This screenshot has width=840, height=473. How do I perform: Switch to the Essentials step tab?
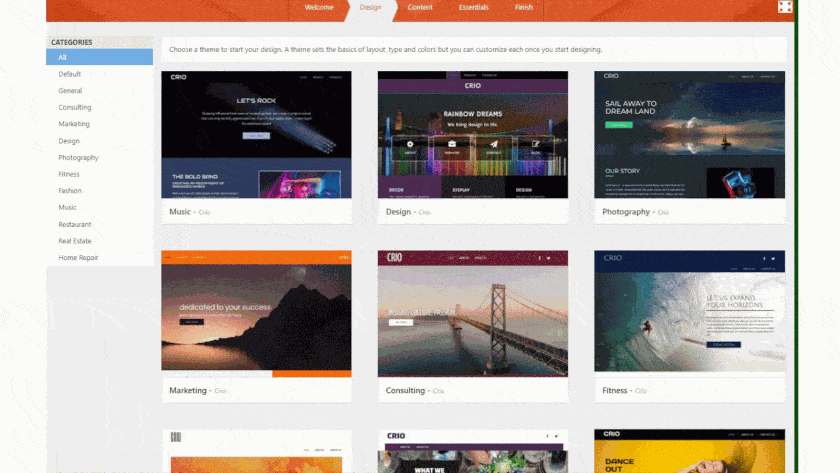point(474,7)
